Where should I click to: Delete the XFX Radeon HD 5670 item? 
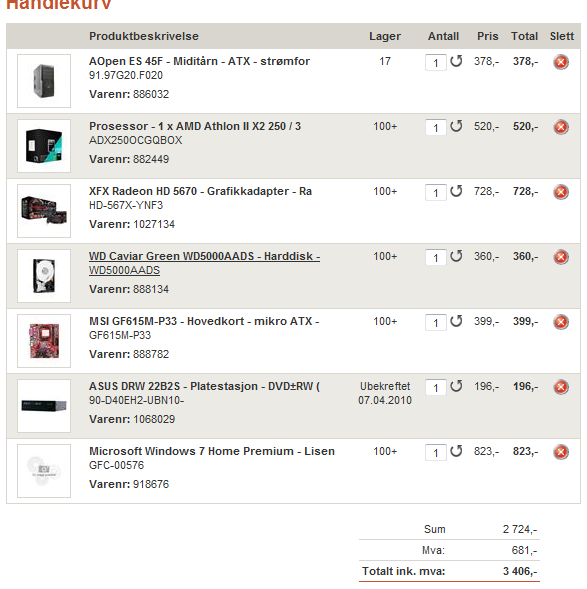[x=561, y=192]
